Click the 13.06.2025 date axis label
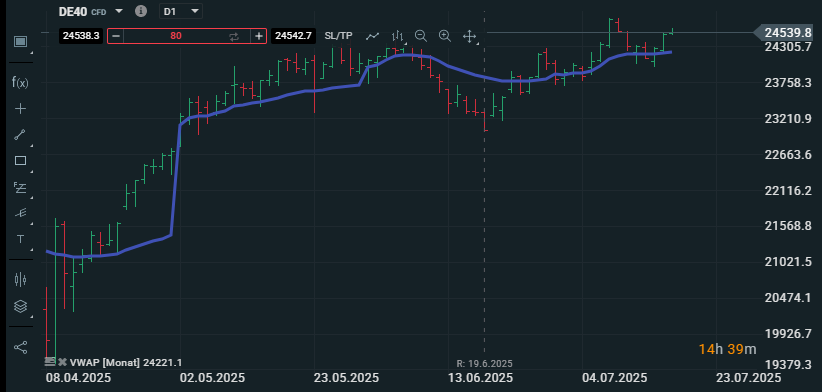 [x=480, y=377]
